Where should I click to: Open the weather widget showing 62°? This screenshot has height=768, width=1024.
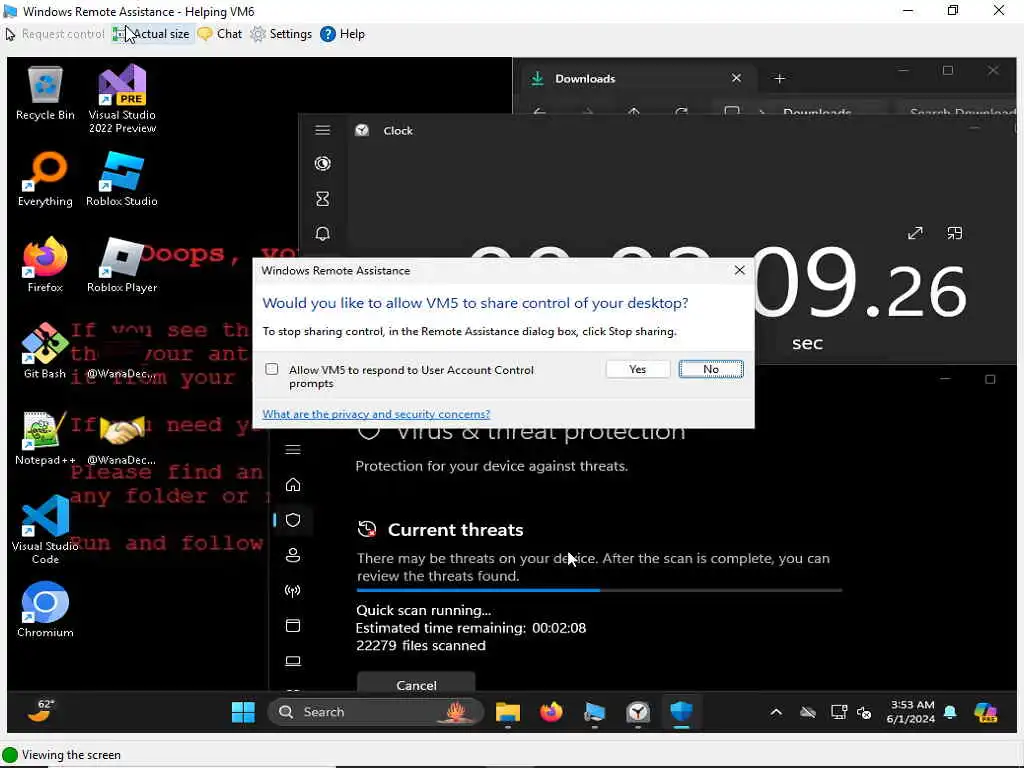(40, 711)
